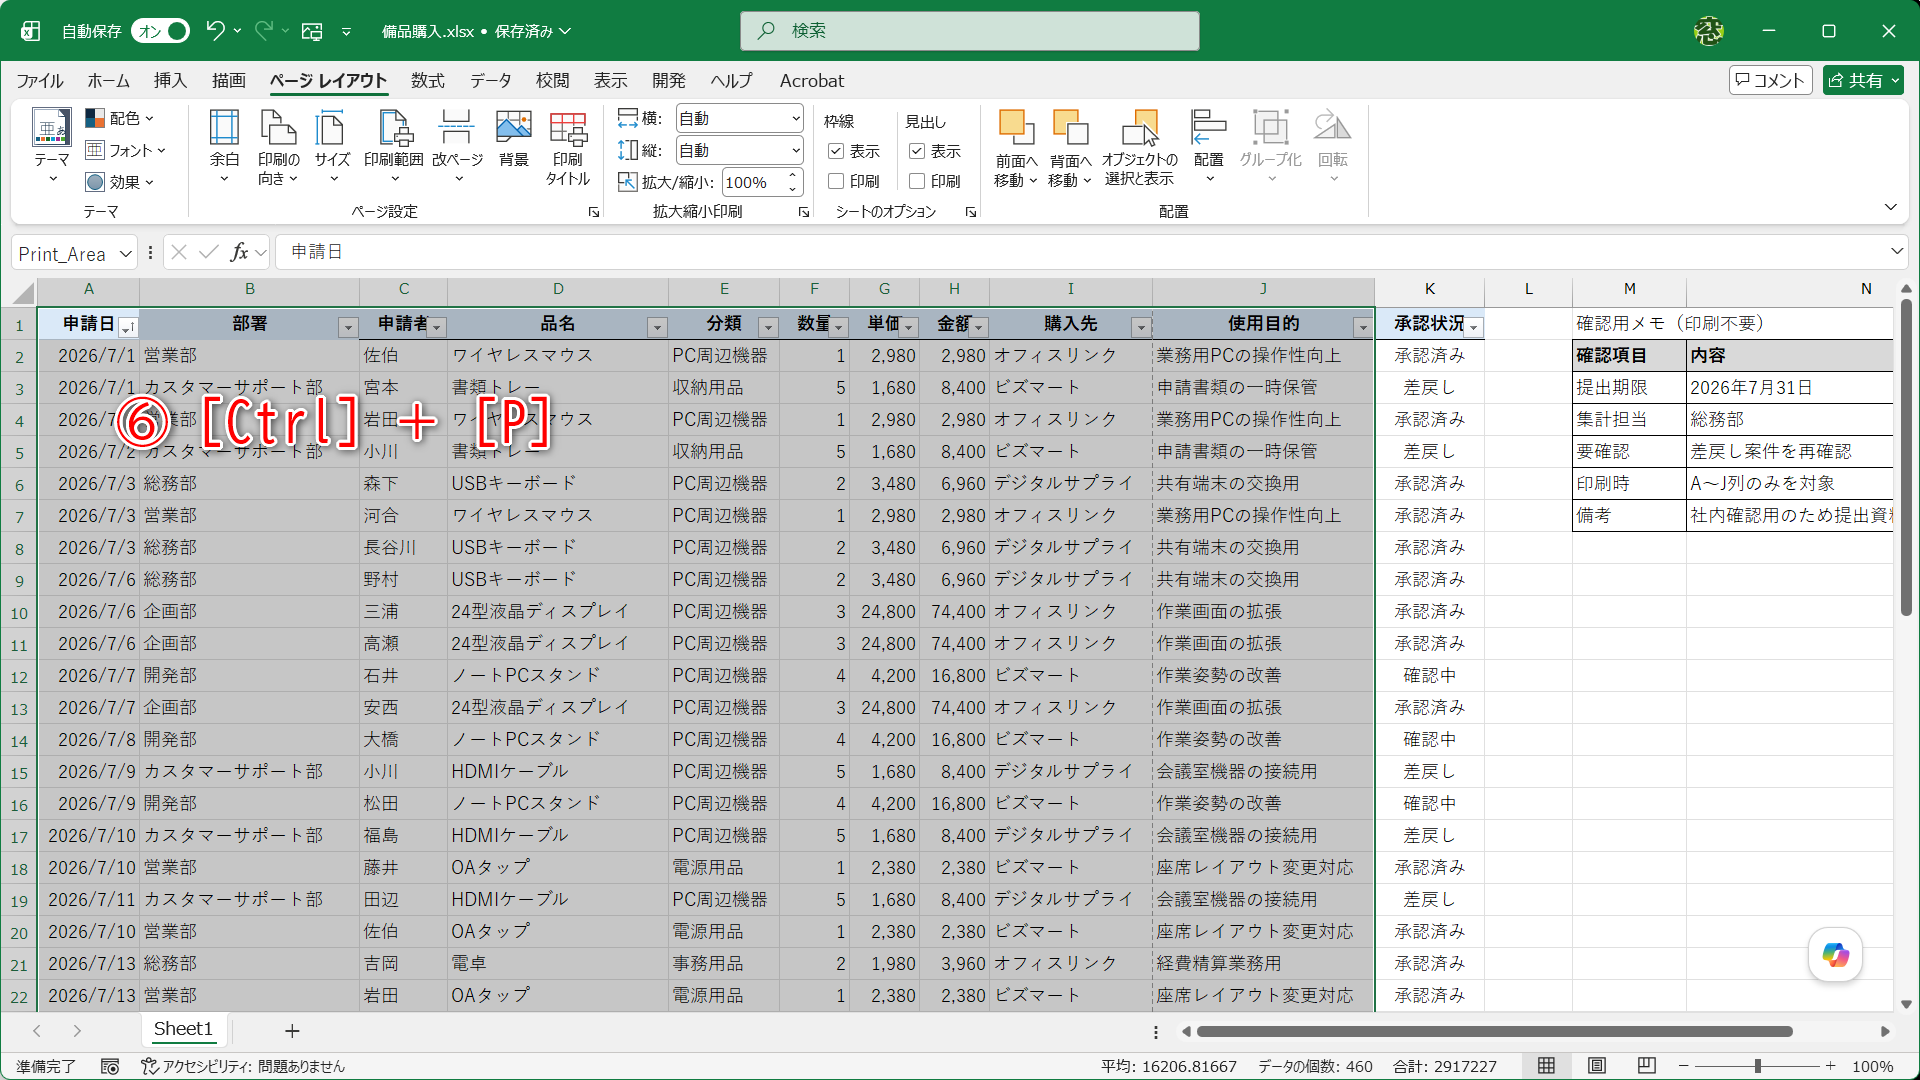Open filter dropdown for 品名 column
This screenshot has width=1920, height=1080.
657,327
